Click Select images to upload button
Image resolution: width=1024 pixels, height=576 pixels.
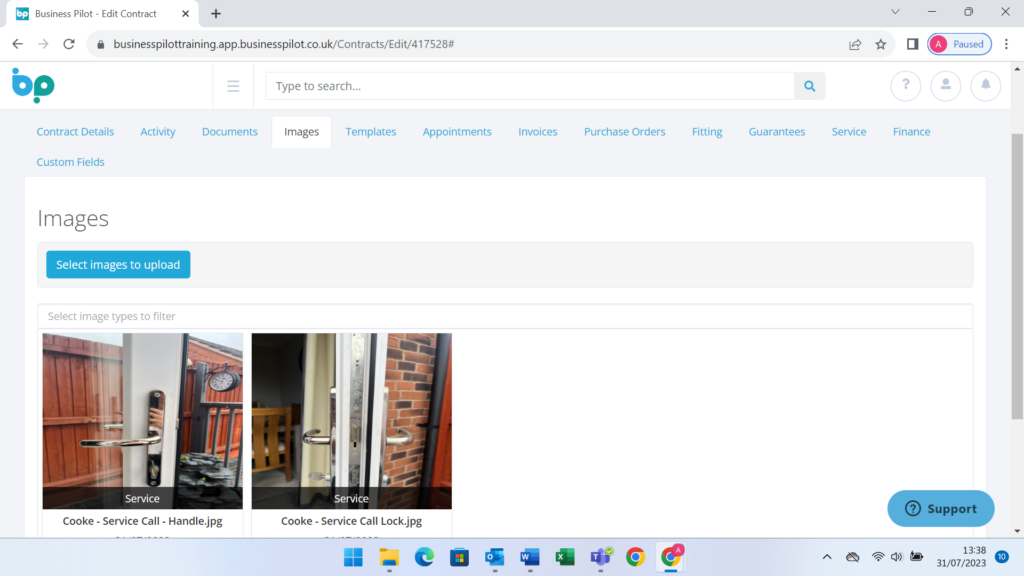pyautogui.click(x=118, y=264)
